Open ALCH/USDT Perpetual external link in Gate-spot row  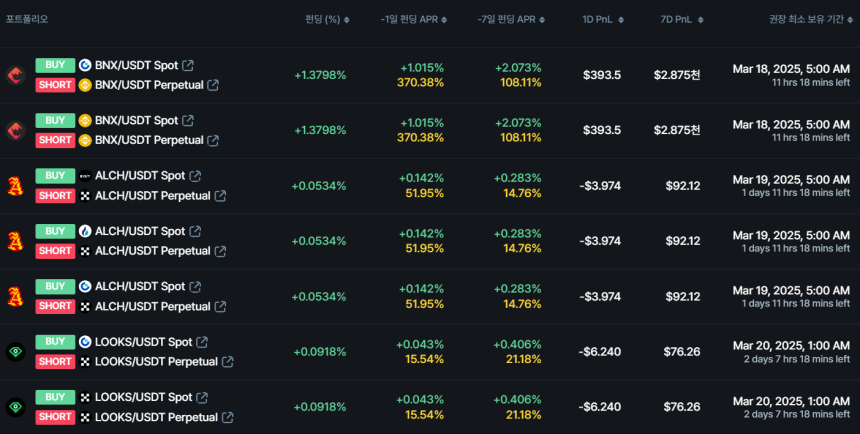pyautogui.click(x=220, y=306)
